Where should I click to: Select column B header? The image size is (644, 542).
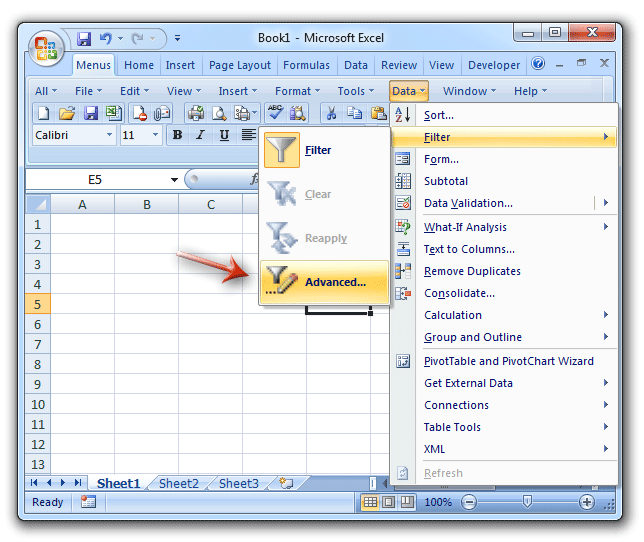pos(147,204)
